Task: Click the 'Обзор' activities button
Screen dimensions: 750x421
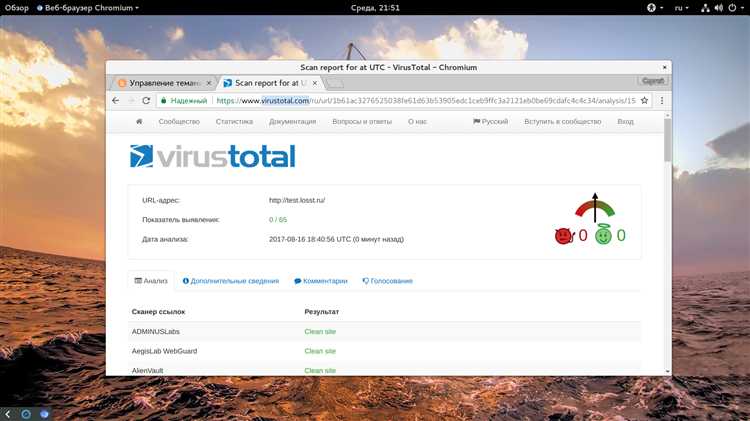Action: pos(17,8)
